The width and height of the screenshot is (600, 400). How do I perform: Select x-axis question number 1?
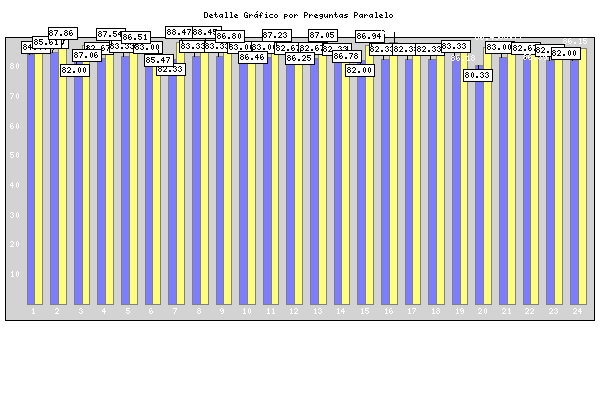(33, 311)
